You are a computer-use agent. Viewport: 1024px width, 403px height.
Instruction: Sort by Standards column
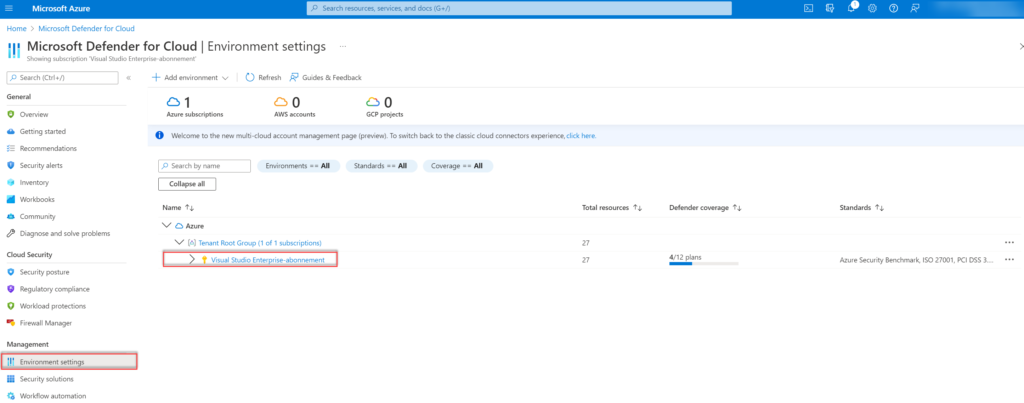click(861, 208)
